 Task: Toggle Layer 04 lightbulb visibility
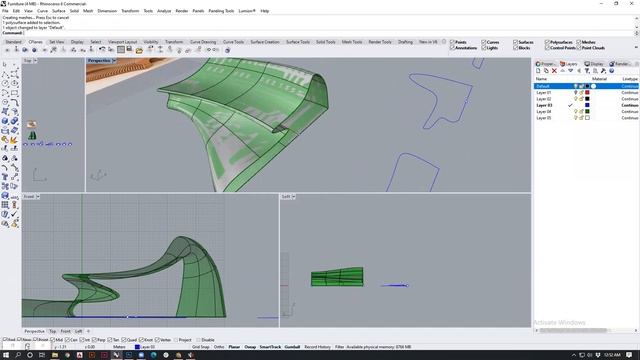coord(576,111)
